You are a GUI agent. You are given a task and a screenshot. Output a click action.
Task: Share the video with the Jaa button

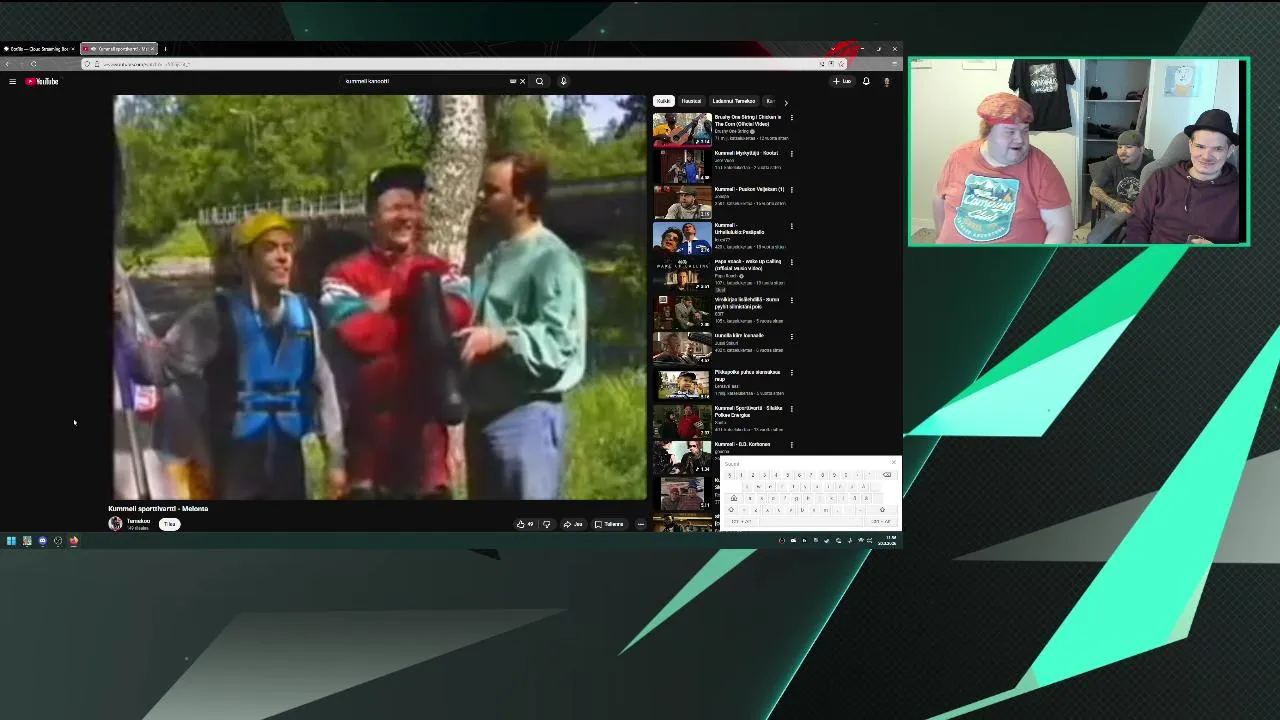click(x=572, y=524)
